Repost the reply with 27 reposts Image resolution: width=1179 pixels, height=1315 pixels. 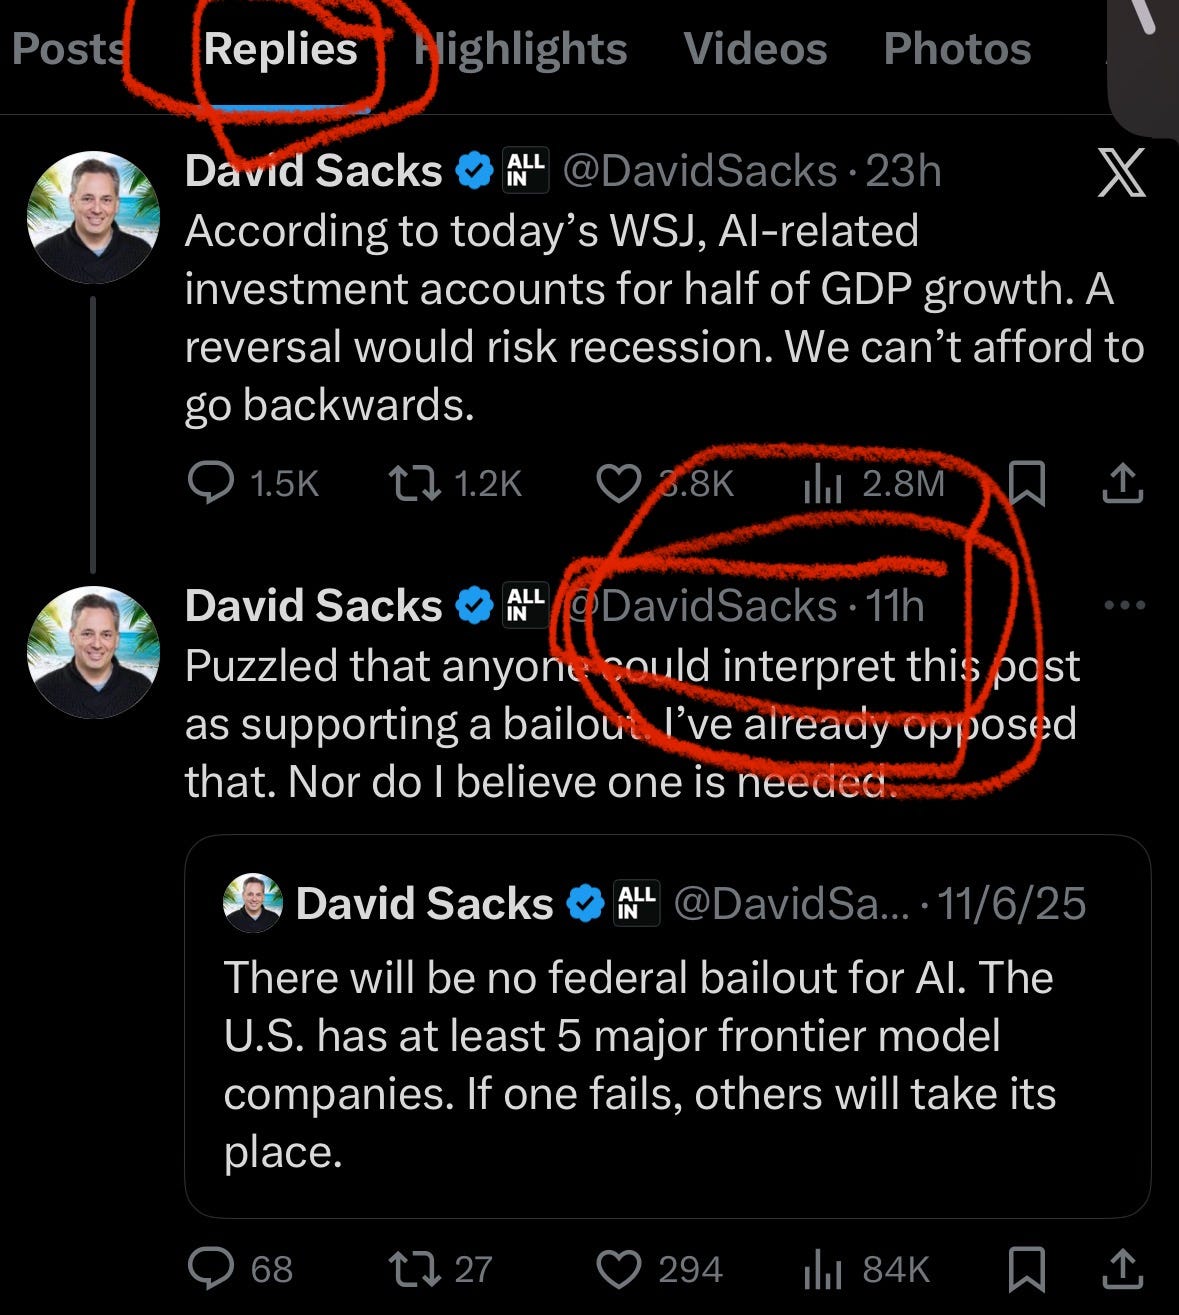click(x=441, y=1270)
